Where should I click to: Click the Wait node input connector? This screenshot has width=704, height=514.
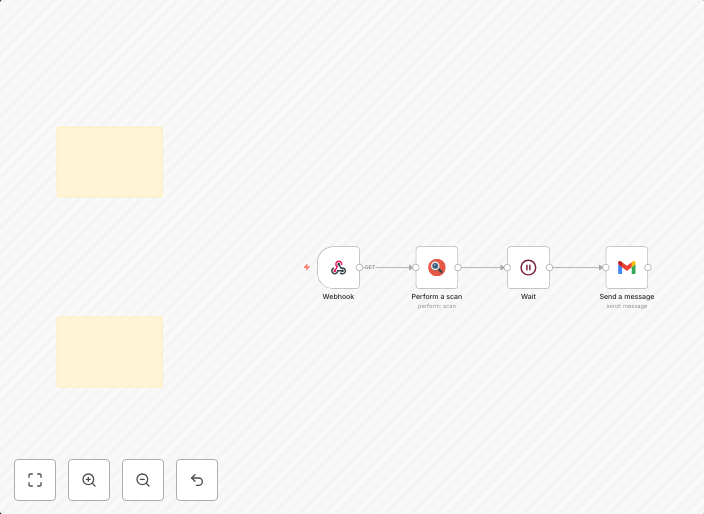point(507,268)
